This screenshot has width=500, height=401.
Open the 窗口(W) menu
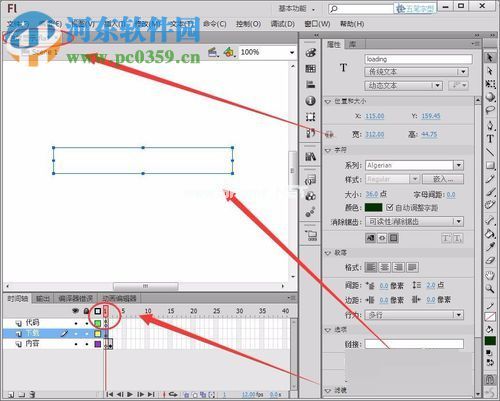coord(317,24)
